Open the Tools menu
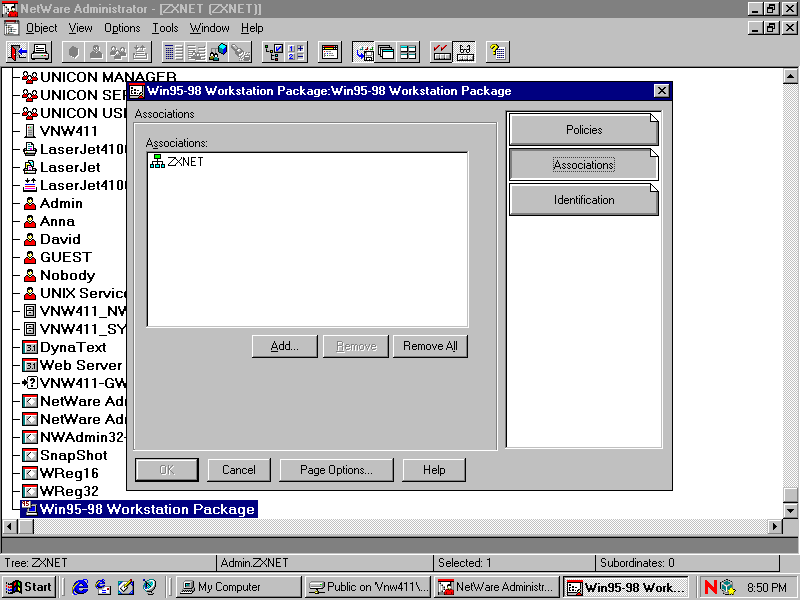Image resolution: width=800 pixels, height=600 pixels. pyautogui.click(x=165, y=28)
